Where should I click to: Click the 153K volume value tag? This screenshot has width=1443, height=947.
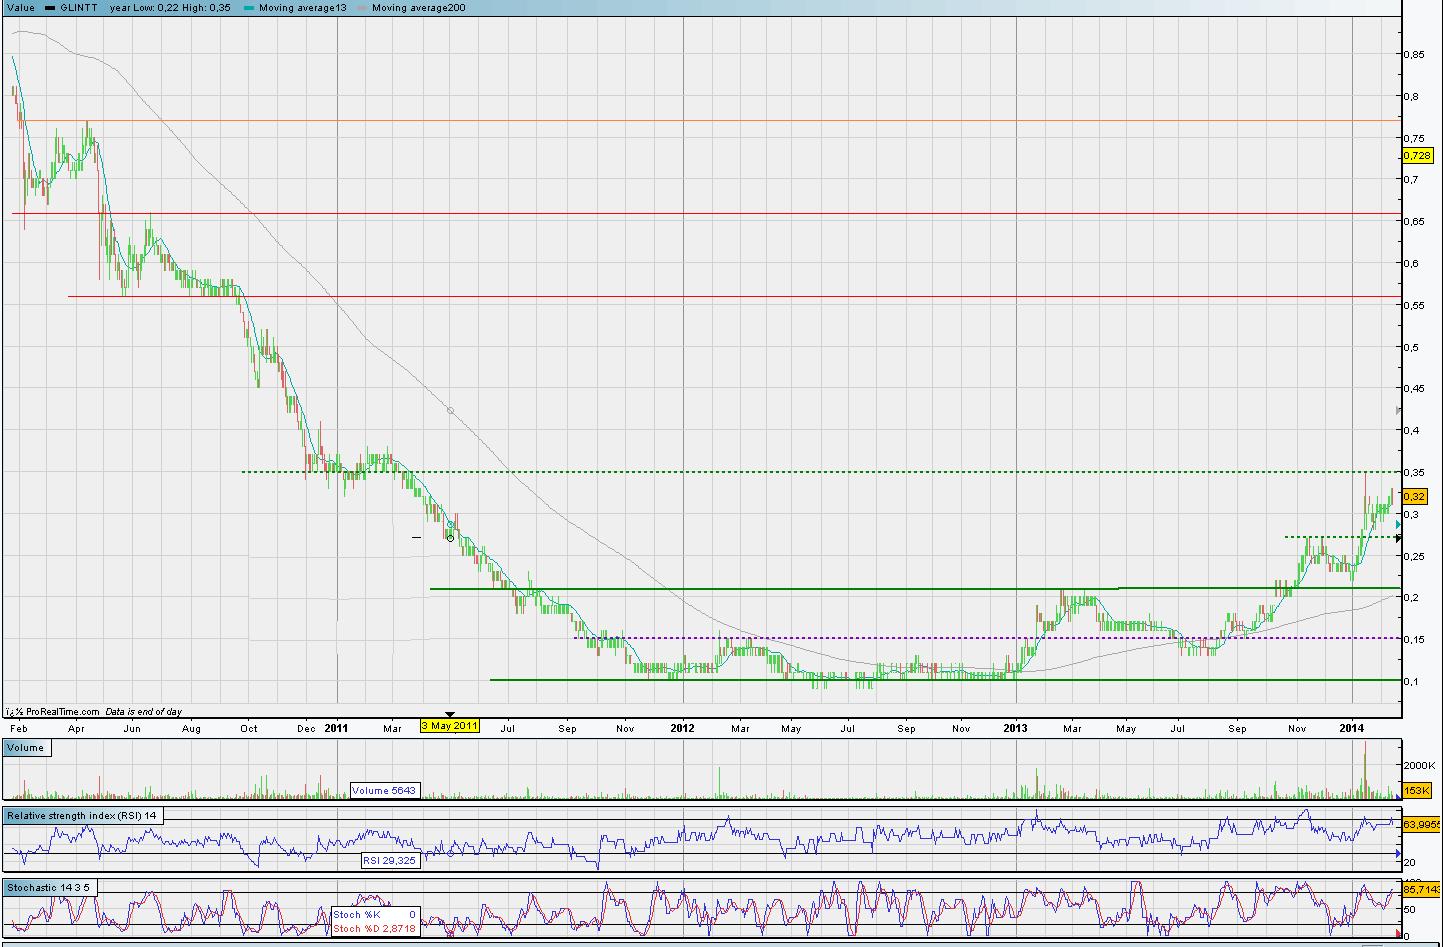1416,791
